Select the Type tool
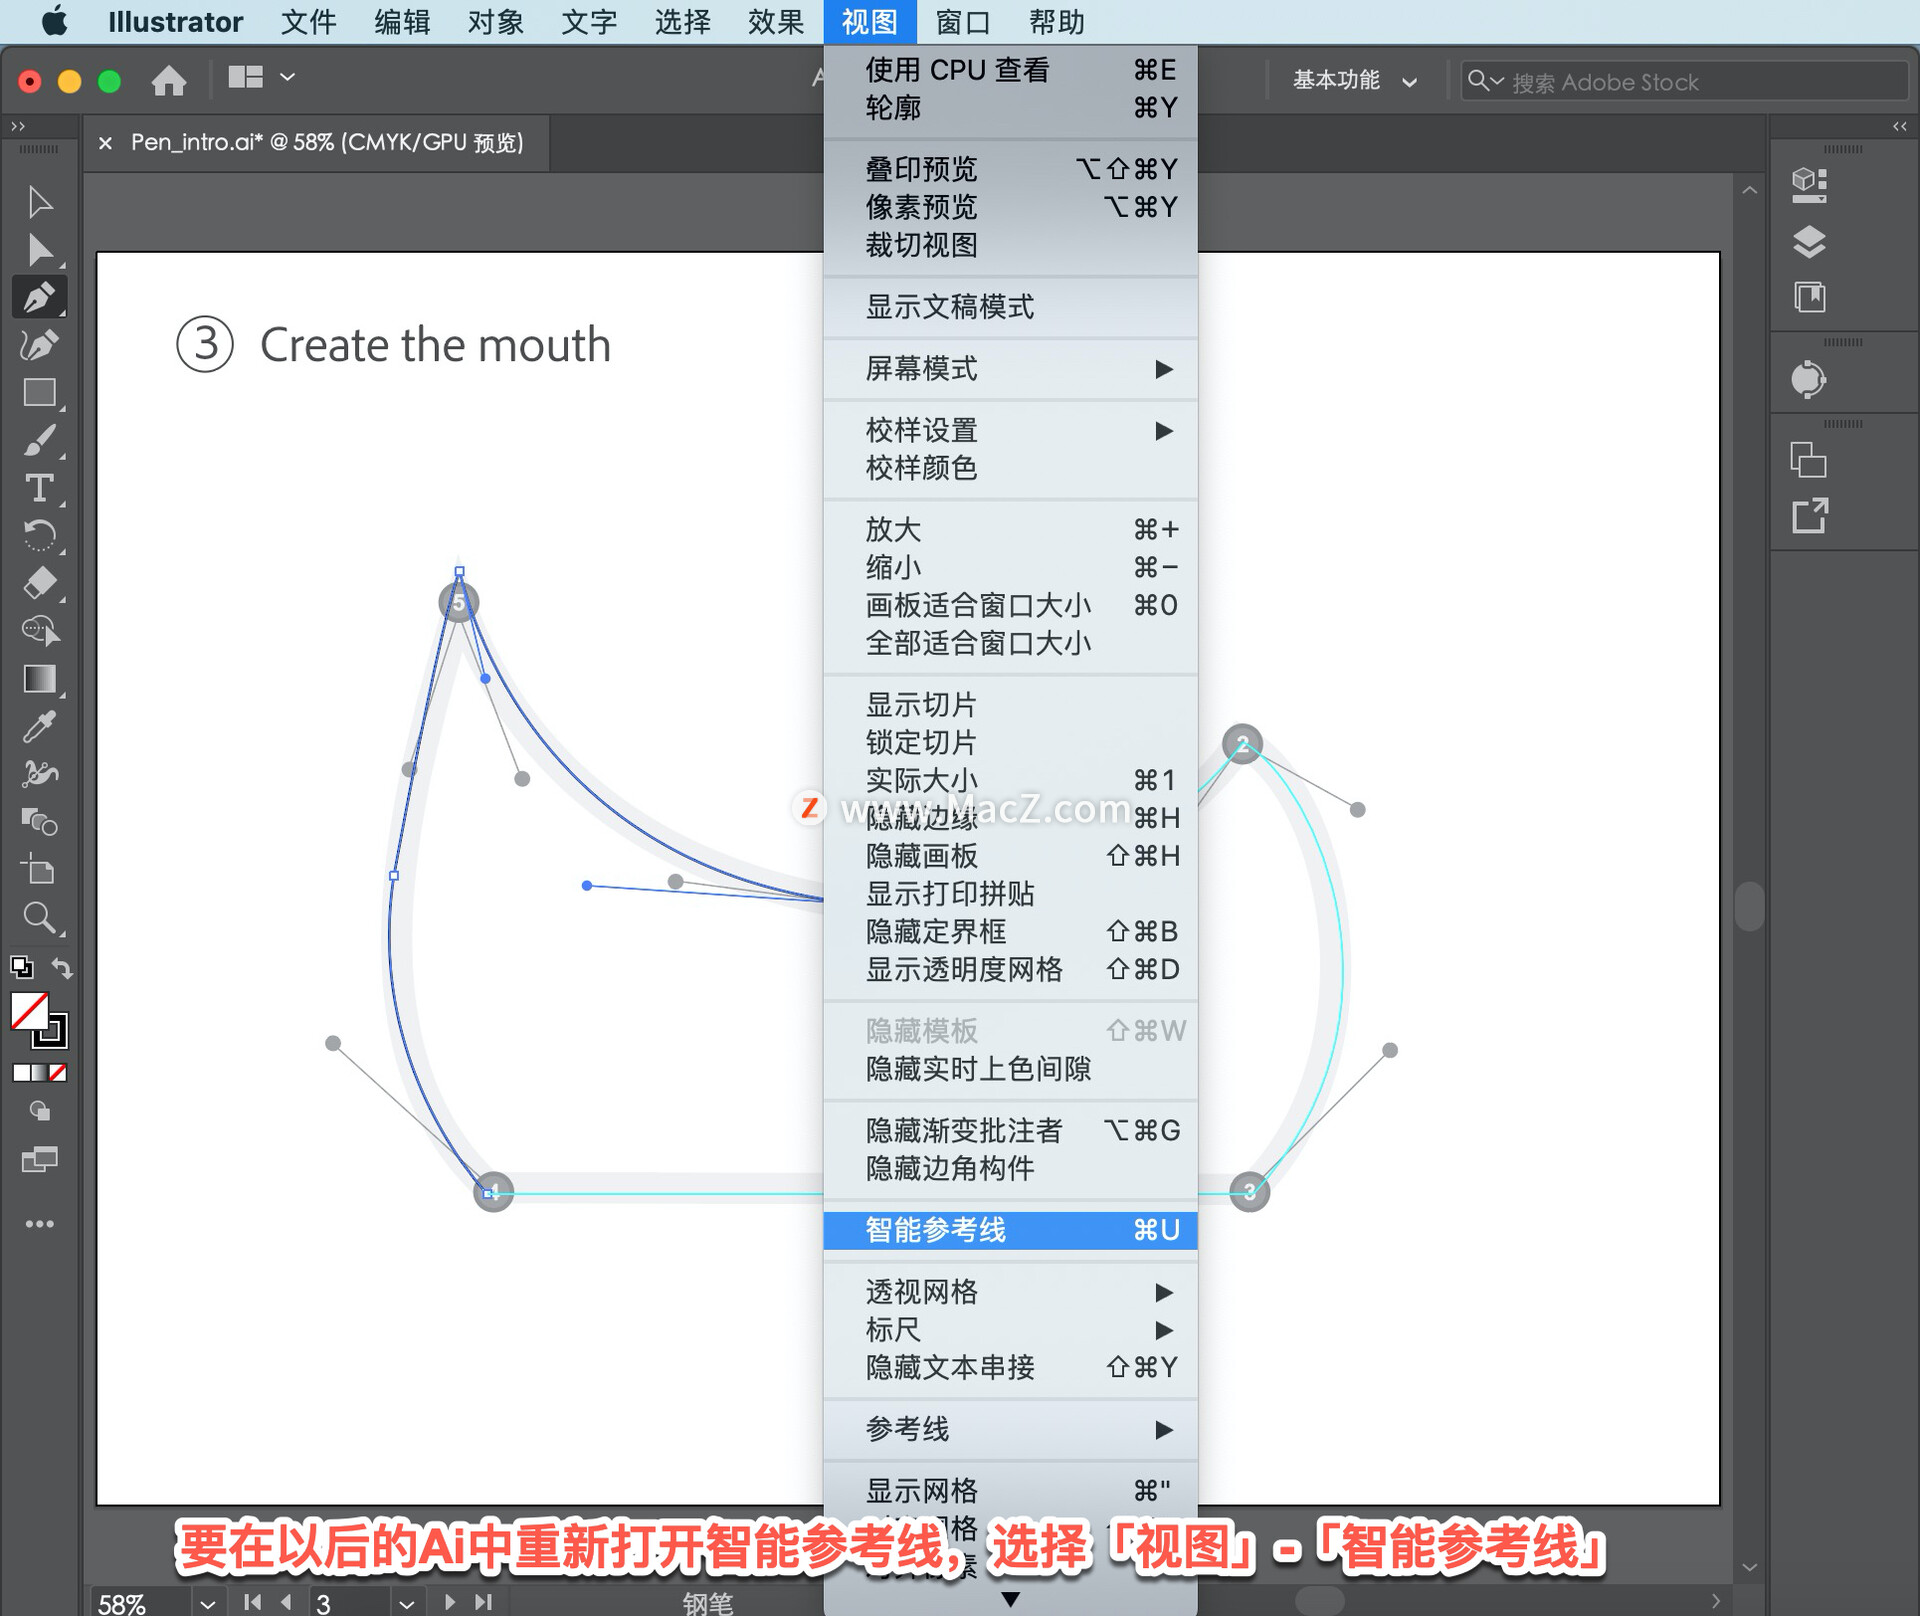Screen dimensions: 1920x1616 click(x=40, y=488)
